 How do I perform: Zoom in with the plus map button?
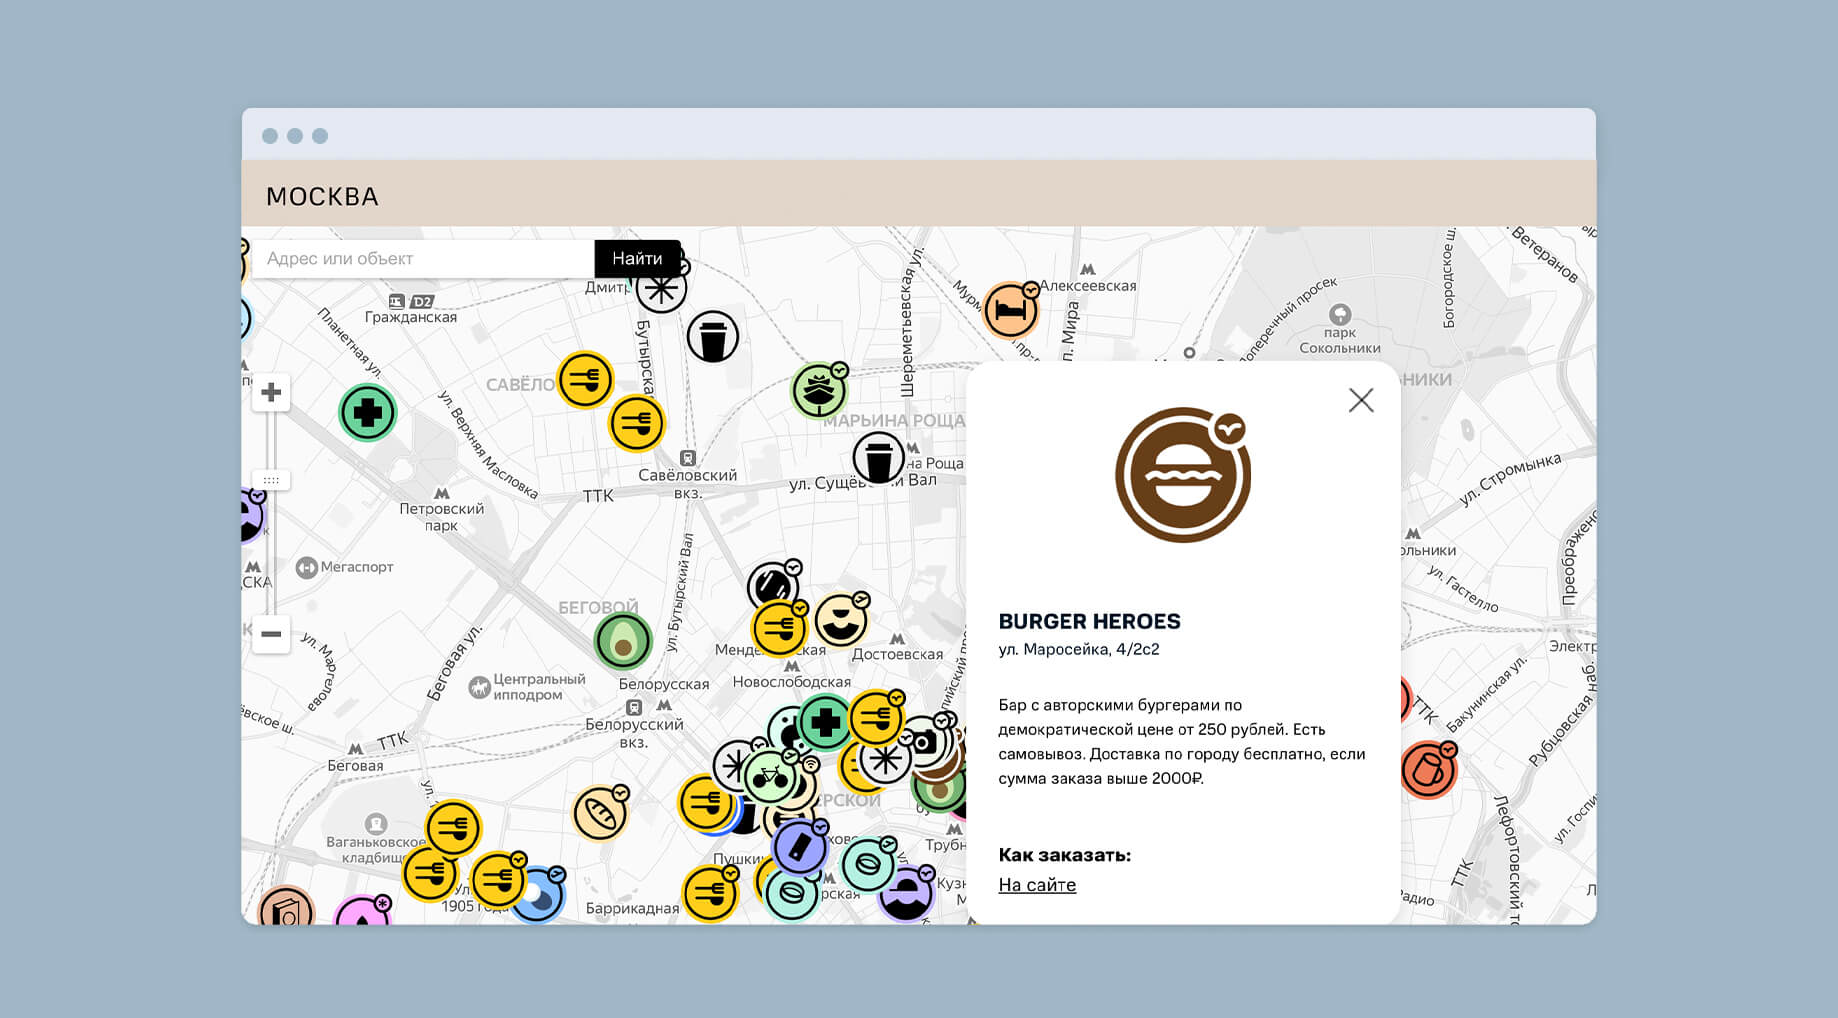click(271, 392)
